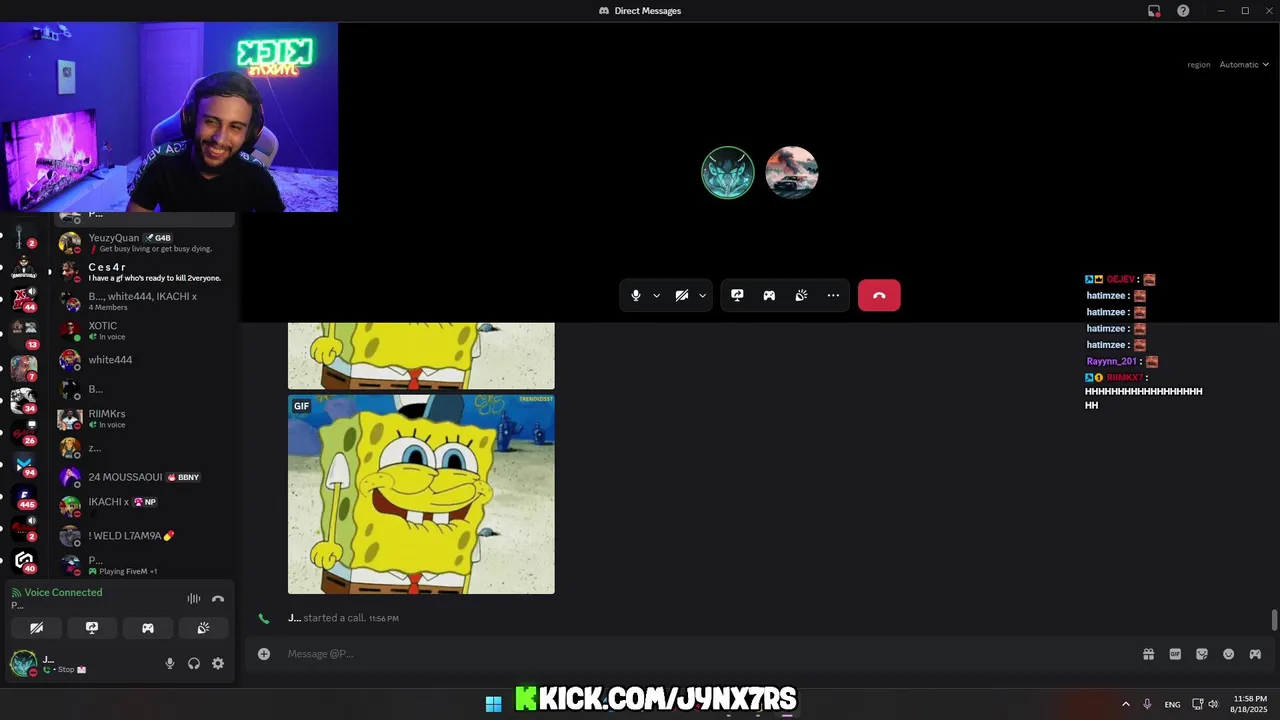Image resolution: width=1280 pixels, height=720 pixels.
Task: Select server icon with badge 34
Action: pos(23,400)
